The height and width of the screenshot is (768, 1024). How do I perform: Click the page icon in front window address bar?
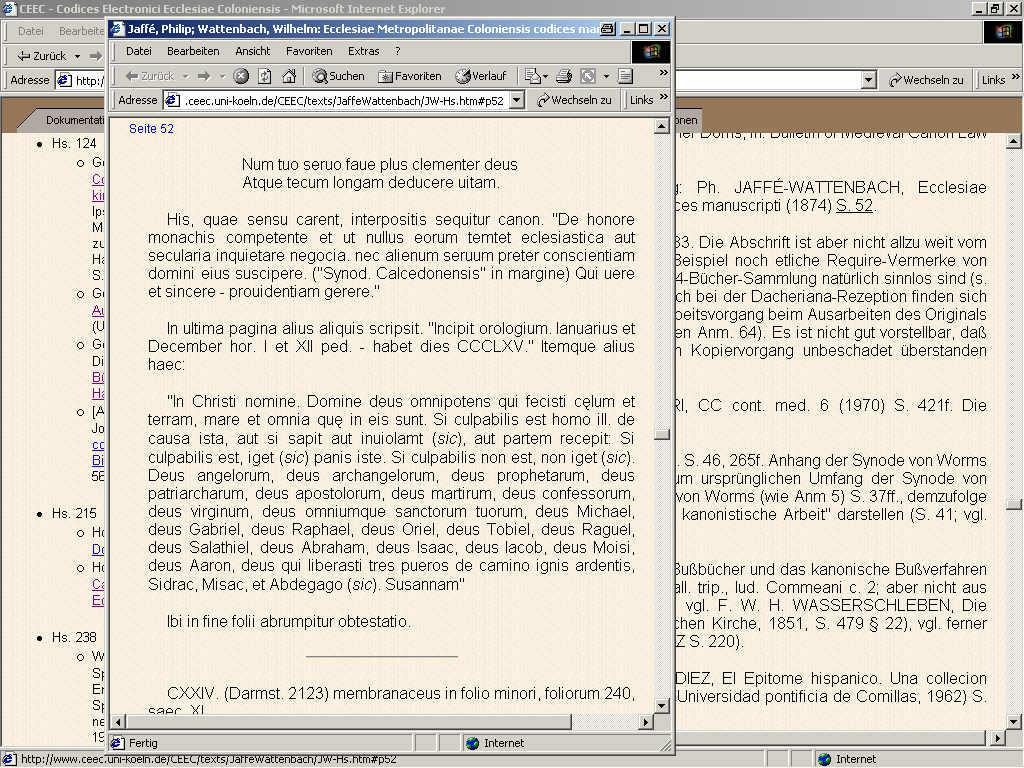[x=172, y=101]
